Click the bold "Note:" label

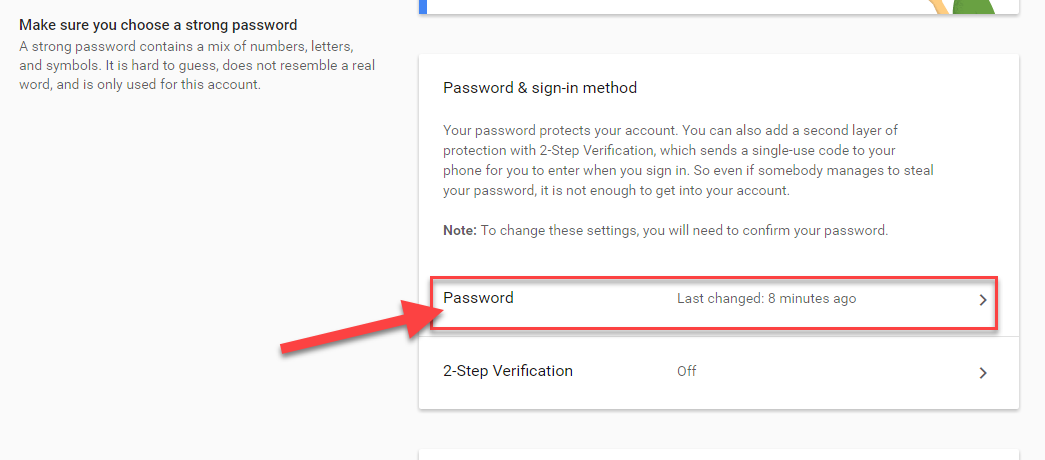[x=460, y=231]
